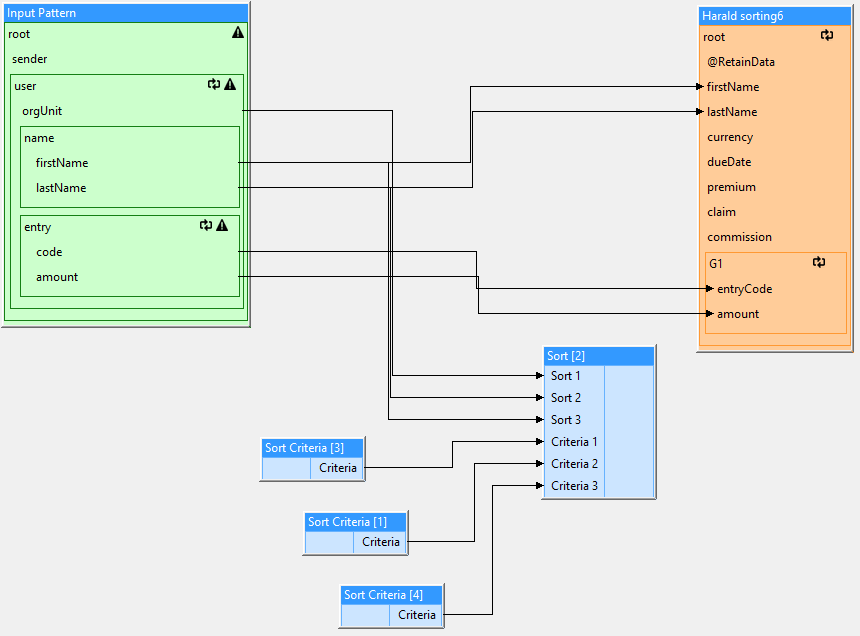The image size is (860, 636).
Task: Select the sender node in Input Pattern
Action: [x=30, y=59]
